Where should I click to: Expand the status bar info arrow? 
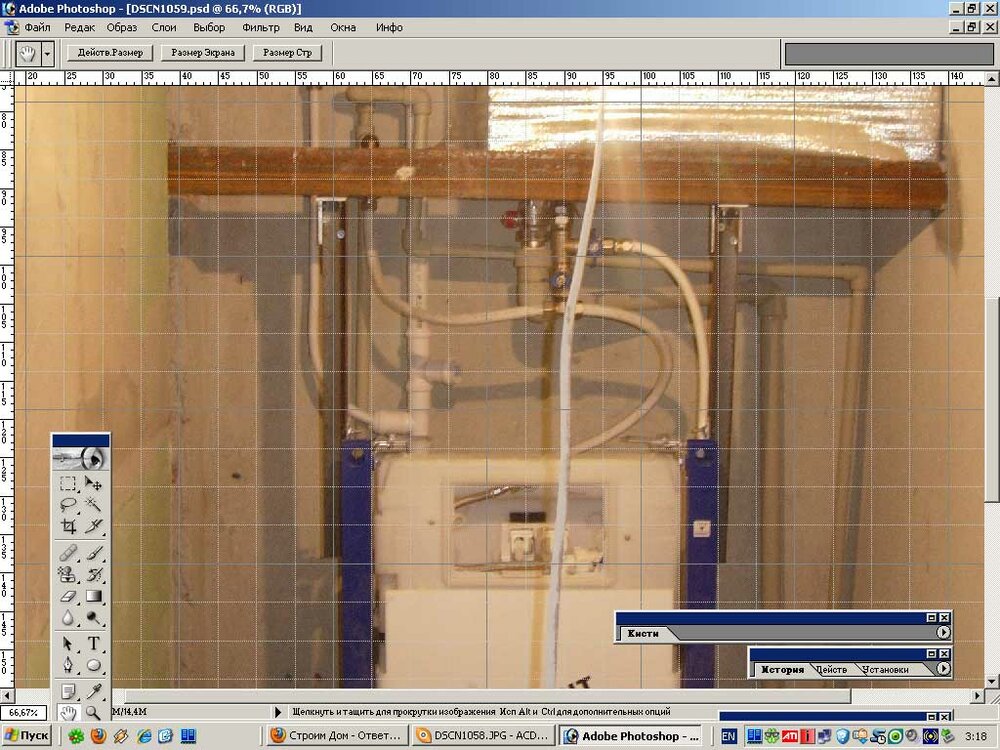coord(278,712)
